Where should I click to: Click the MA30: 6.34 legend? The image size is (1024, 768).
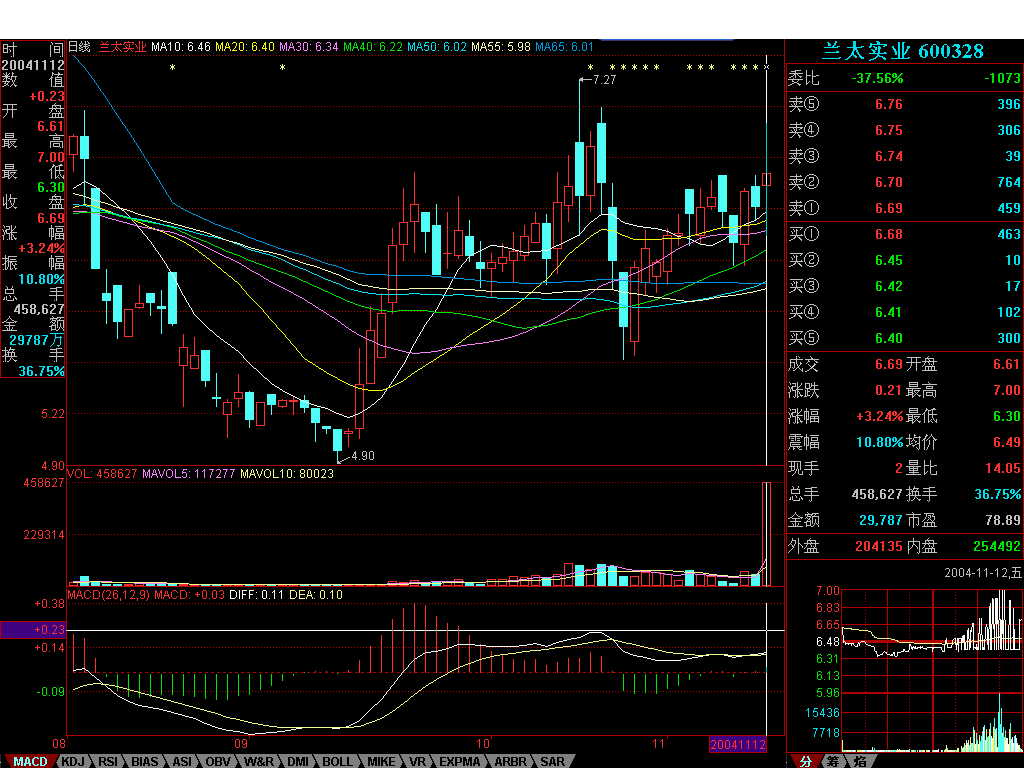click(309, 47)
